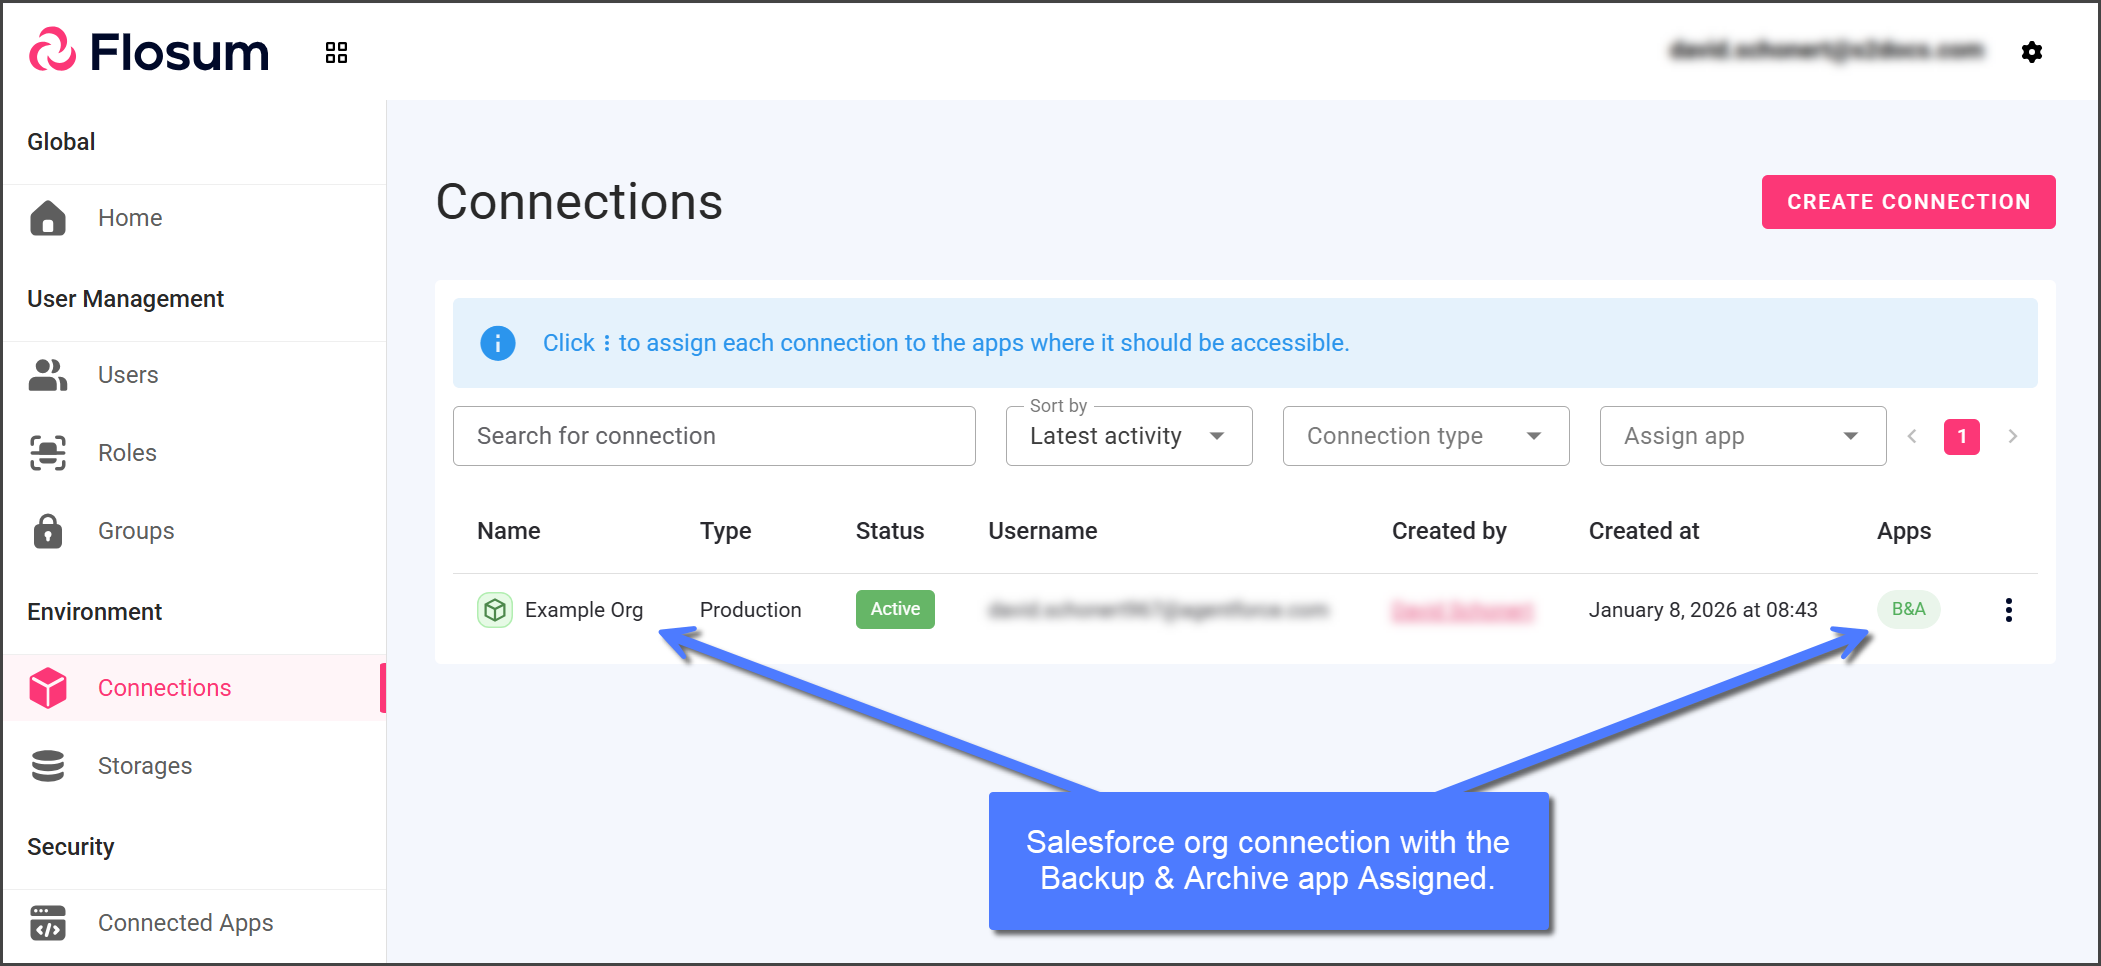
Task: Open the Connection type dropdown
Action: [1425, 436]
